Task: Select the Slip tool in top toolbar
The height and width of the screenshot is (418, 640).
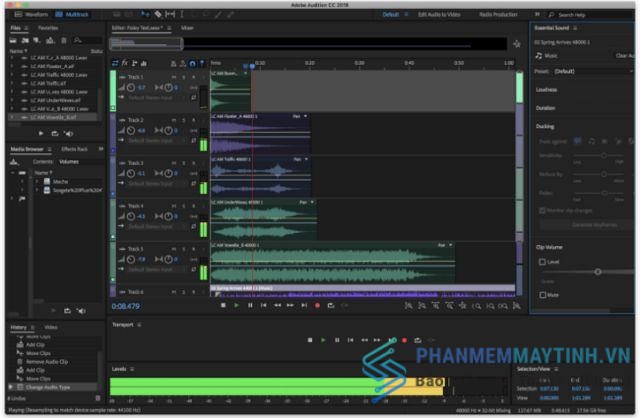Action: point(170,14)
